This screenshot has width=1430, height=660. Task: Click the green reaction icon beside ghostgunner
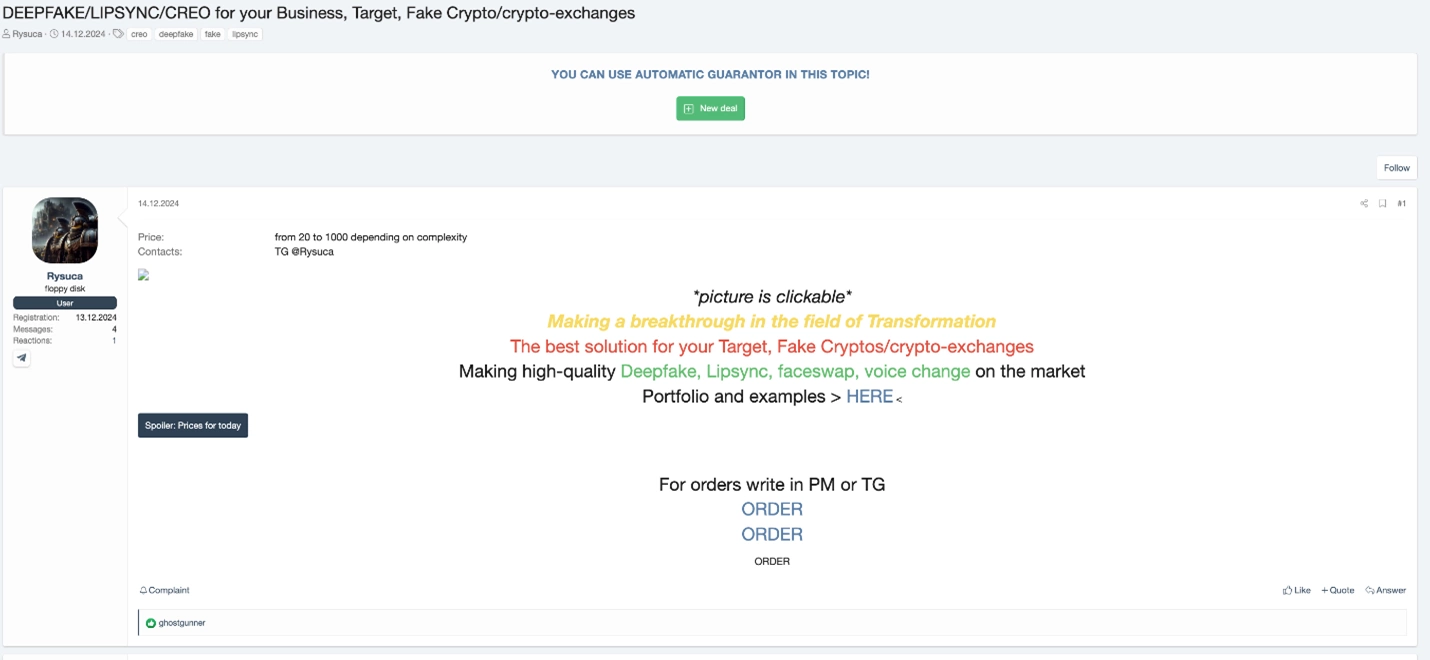point(151,623)
